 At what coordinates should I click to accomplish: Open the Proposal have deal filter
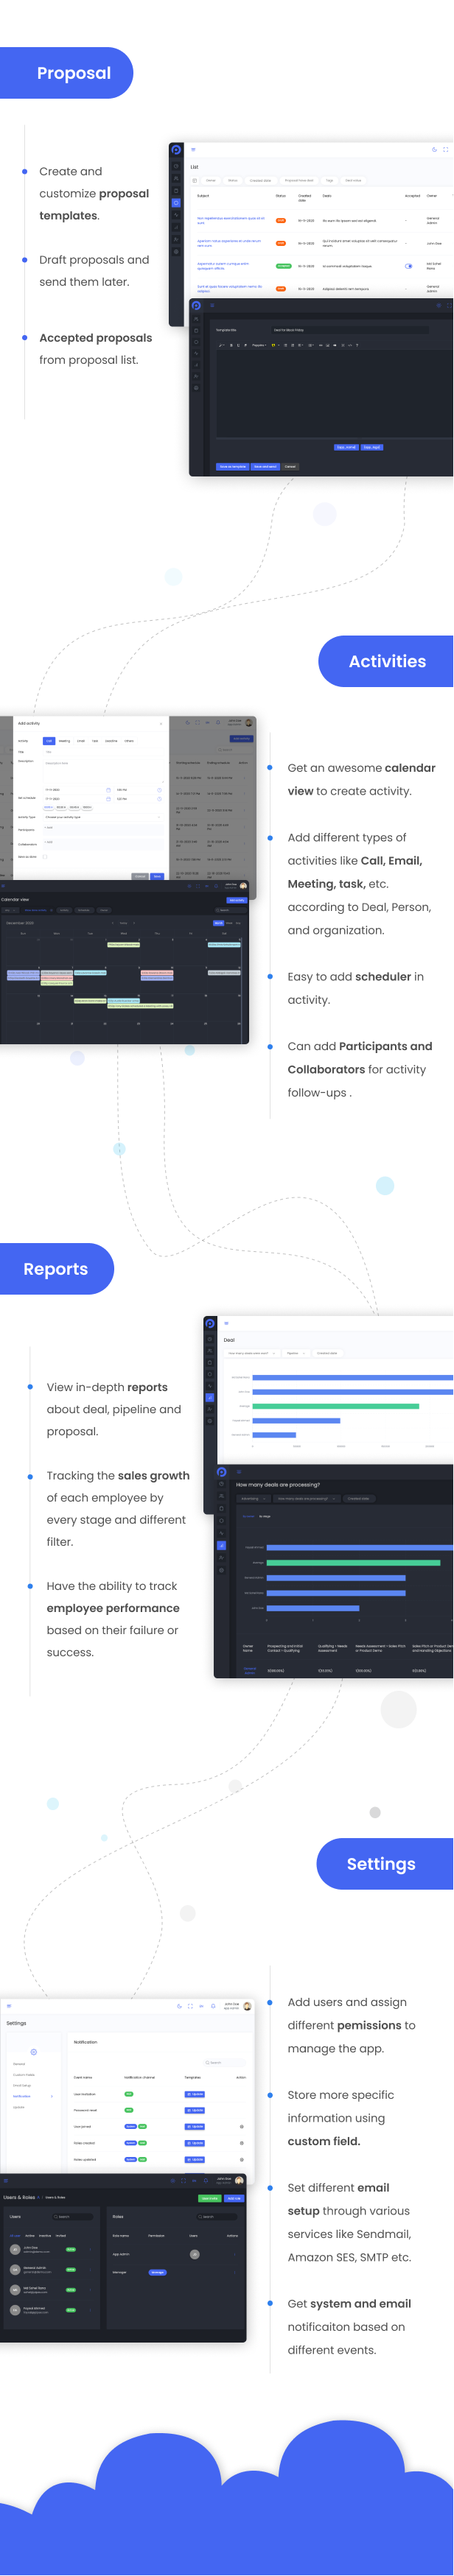(x=299, y=180)
